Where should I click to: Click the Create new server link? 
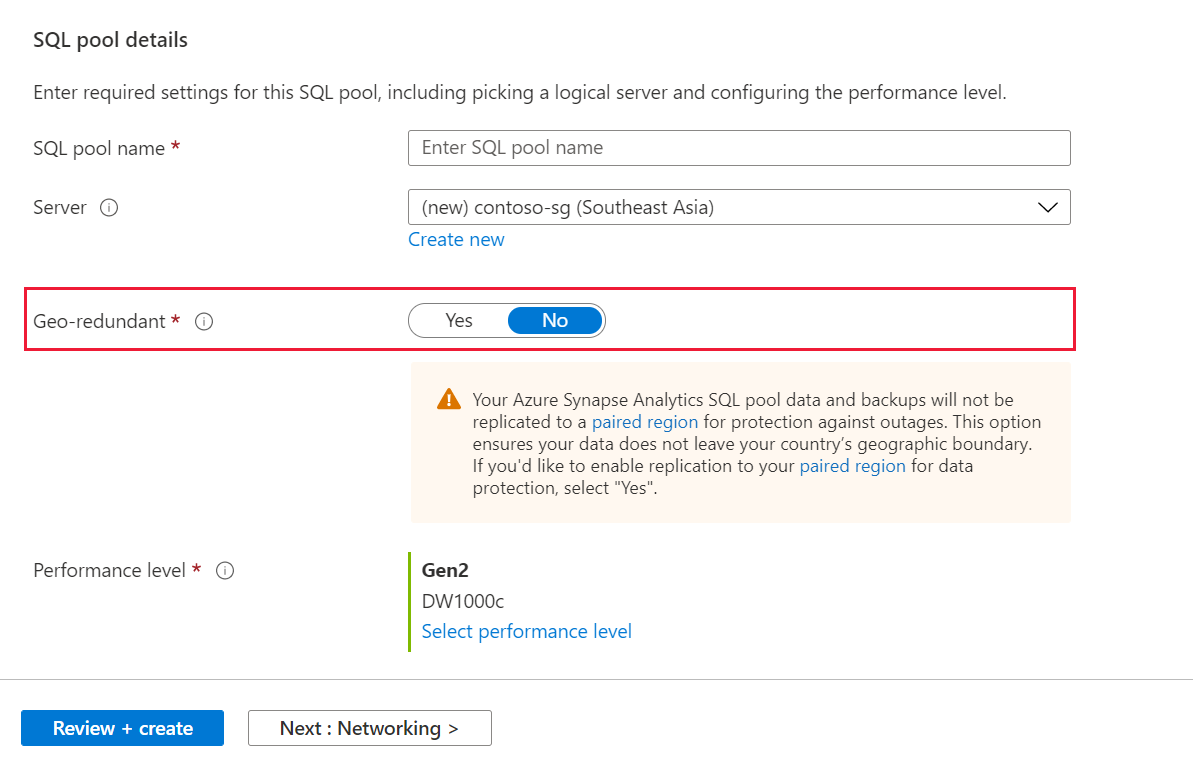(x=456, y=240)
